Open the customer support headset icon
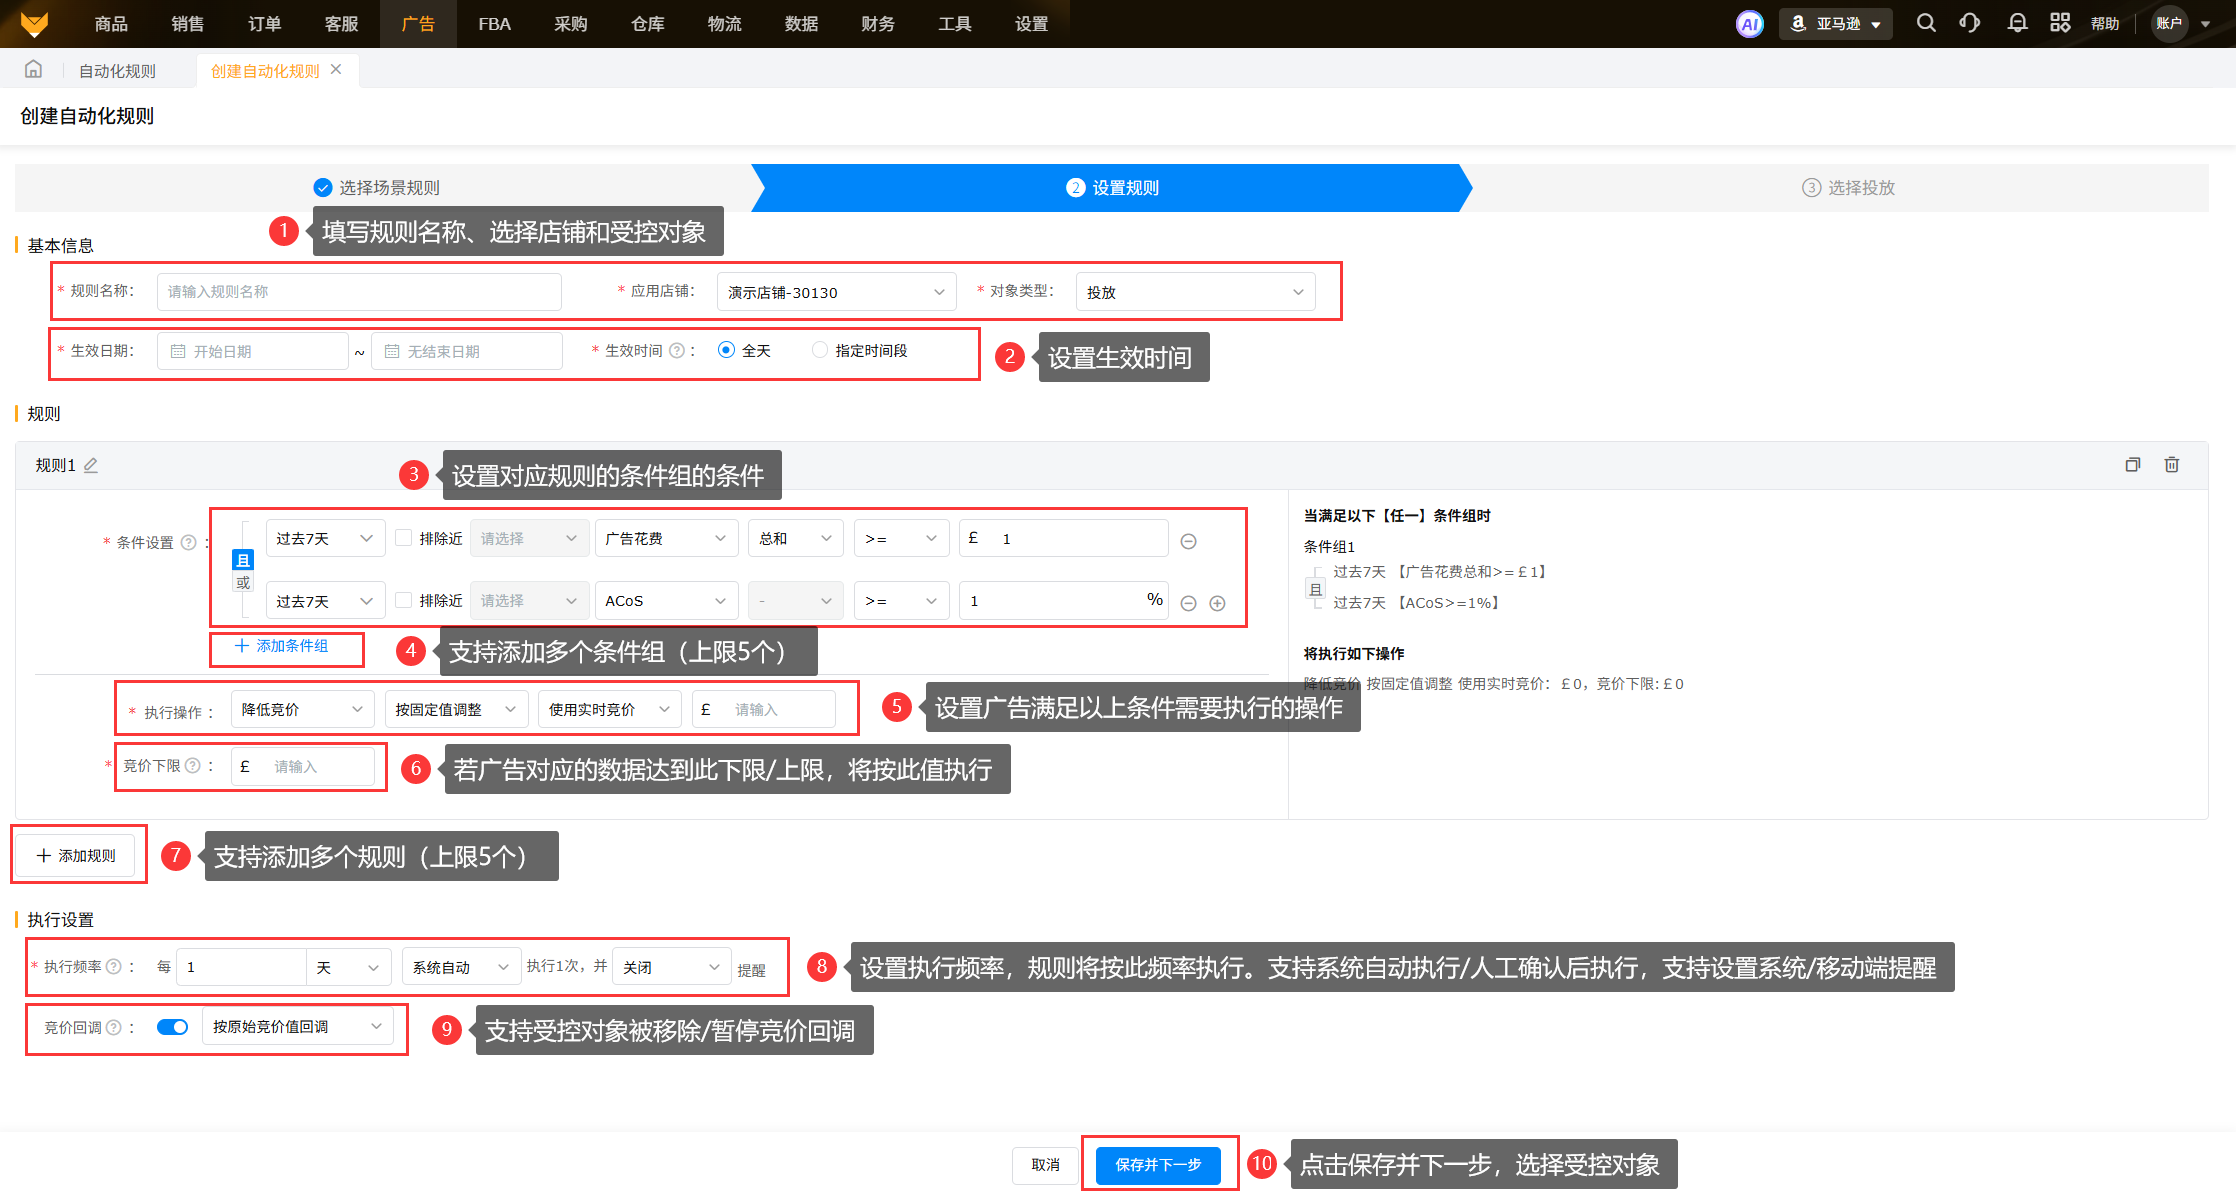 (x=1969, y=23)
